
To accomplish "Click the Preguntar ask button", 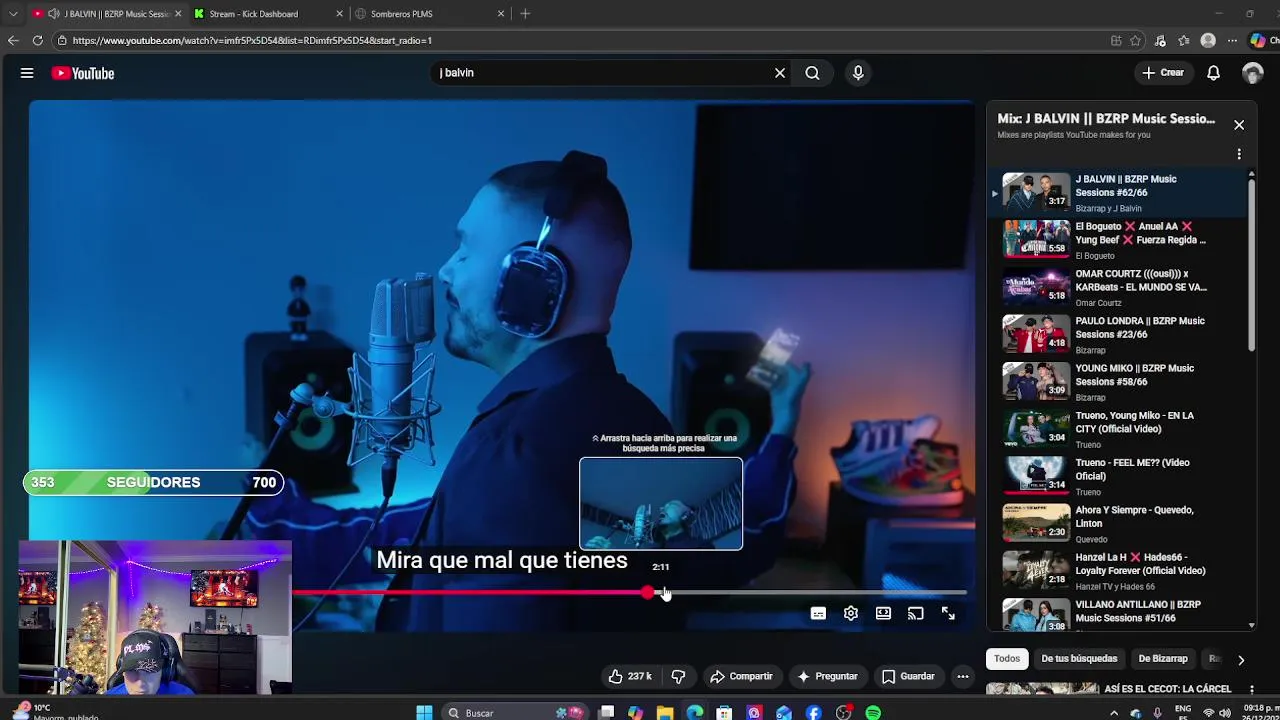I will pyautogui.click(x=827, y=677).
